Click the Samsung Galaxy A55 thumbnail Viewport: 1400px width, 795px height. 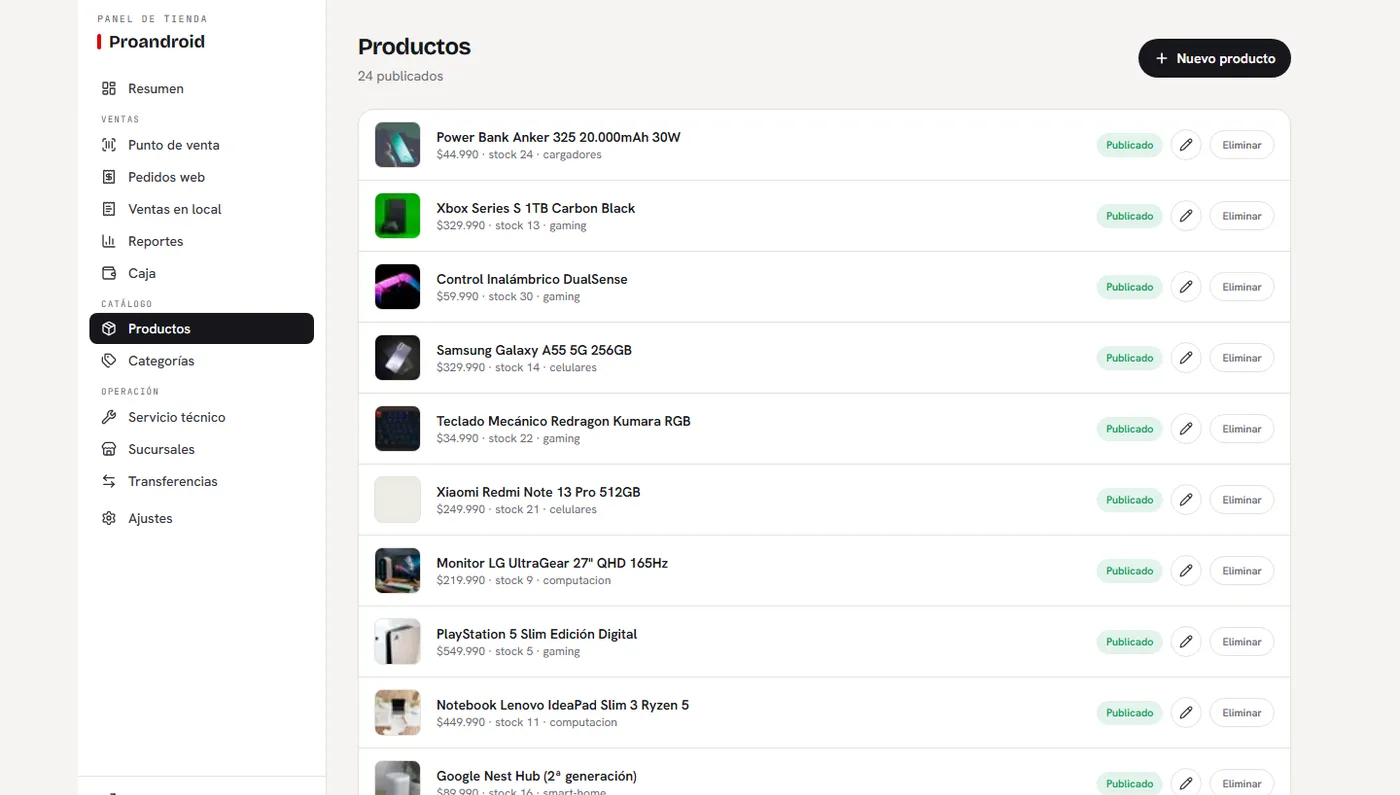pos(397,358)
